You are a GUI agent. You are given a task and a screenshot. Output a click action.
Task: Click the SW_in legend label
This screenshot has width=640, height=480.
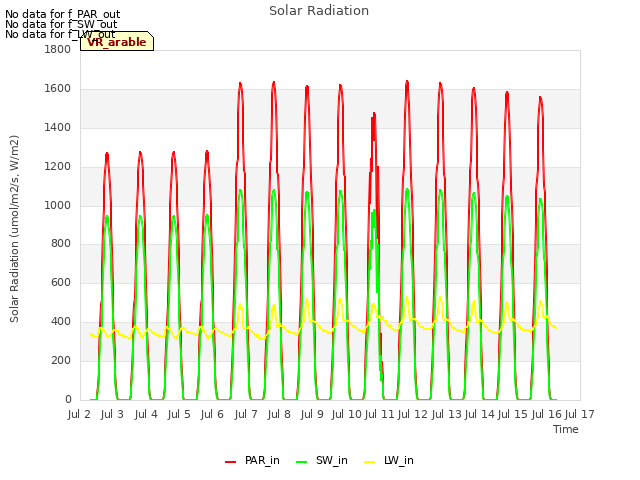pos(331,460)
